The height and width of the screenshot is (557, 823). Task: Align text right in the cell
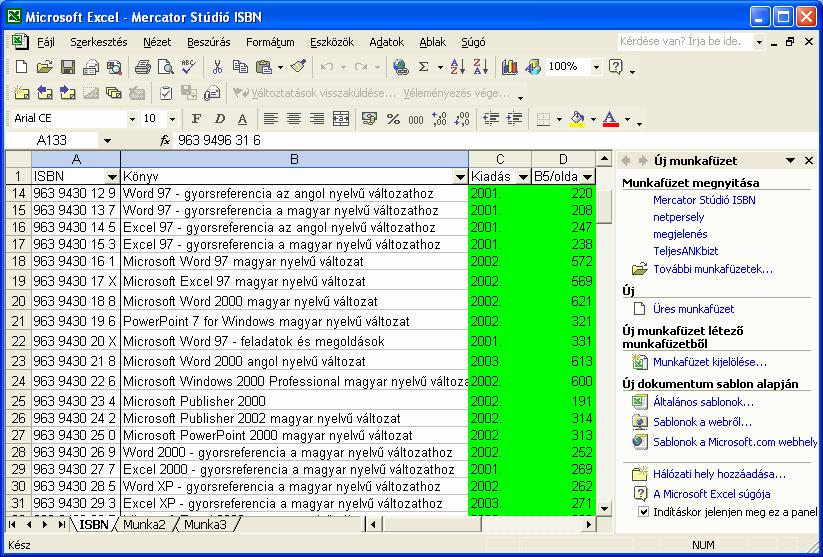pyautogui.click(x=316, y=119)
